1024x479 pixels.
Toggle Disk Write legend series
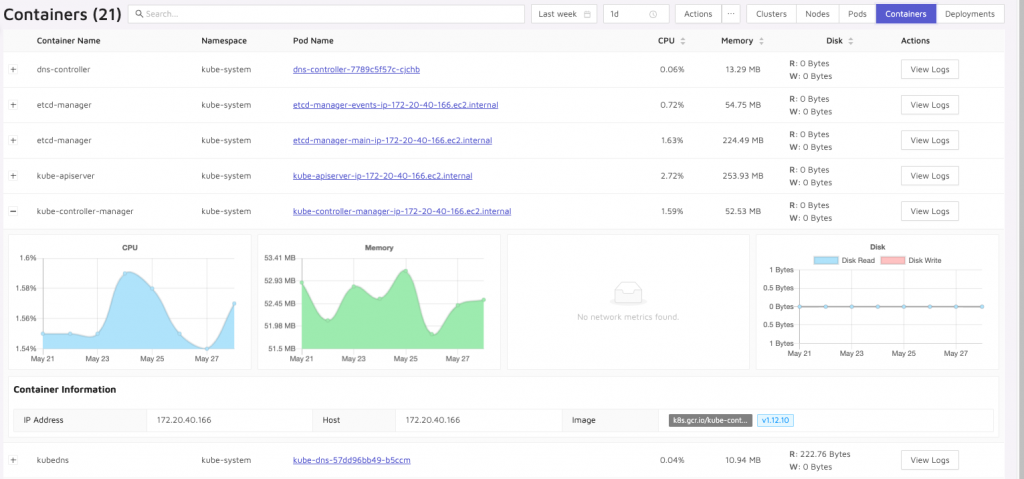[x=911, y=260]
